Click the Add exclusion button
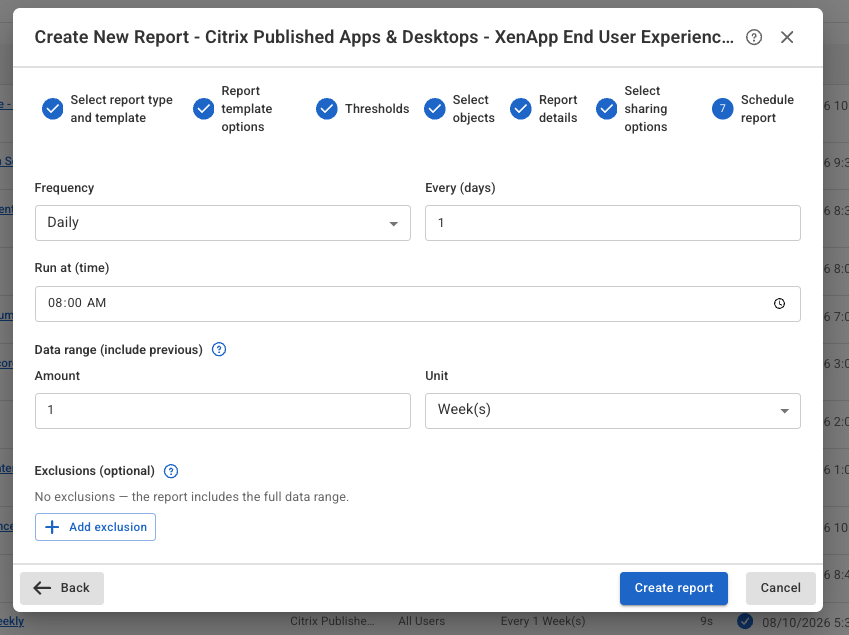 pyautogui.click(x=95, y=527)
